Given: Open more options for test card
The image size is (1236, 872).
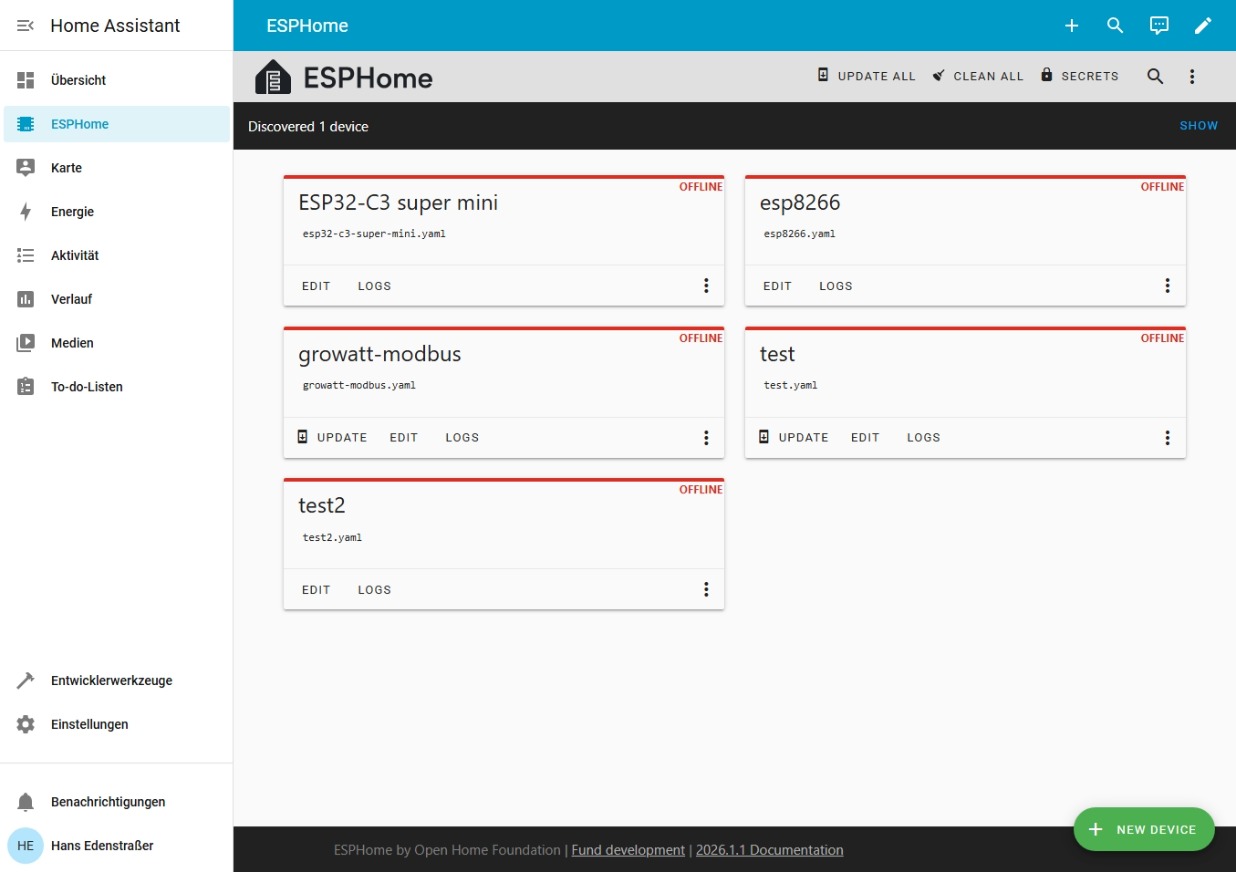Looking at the screenshot, I should [x=1167, y=438].
